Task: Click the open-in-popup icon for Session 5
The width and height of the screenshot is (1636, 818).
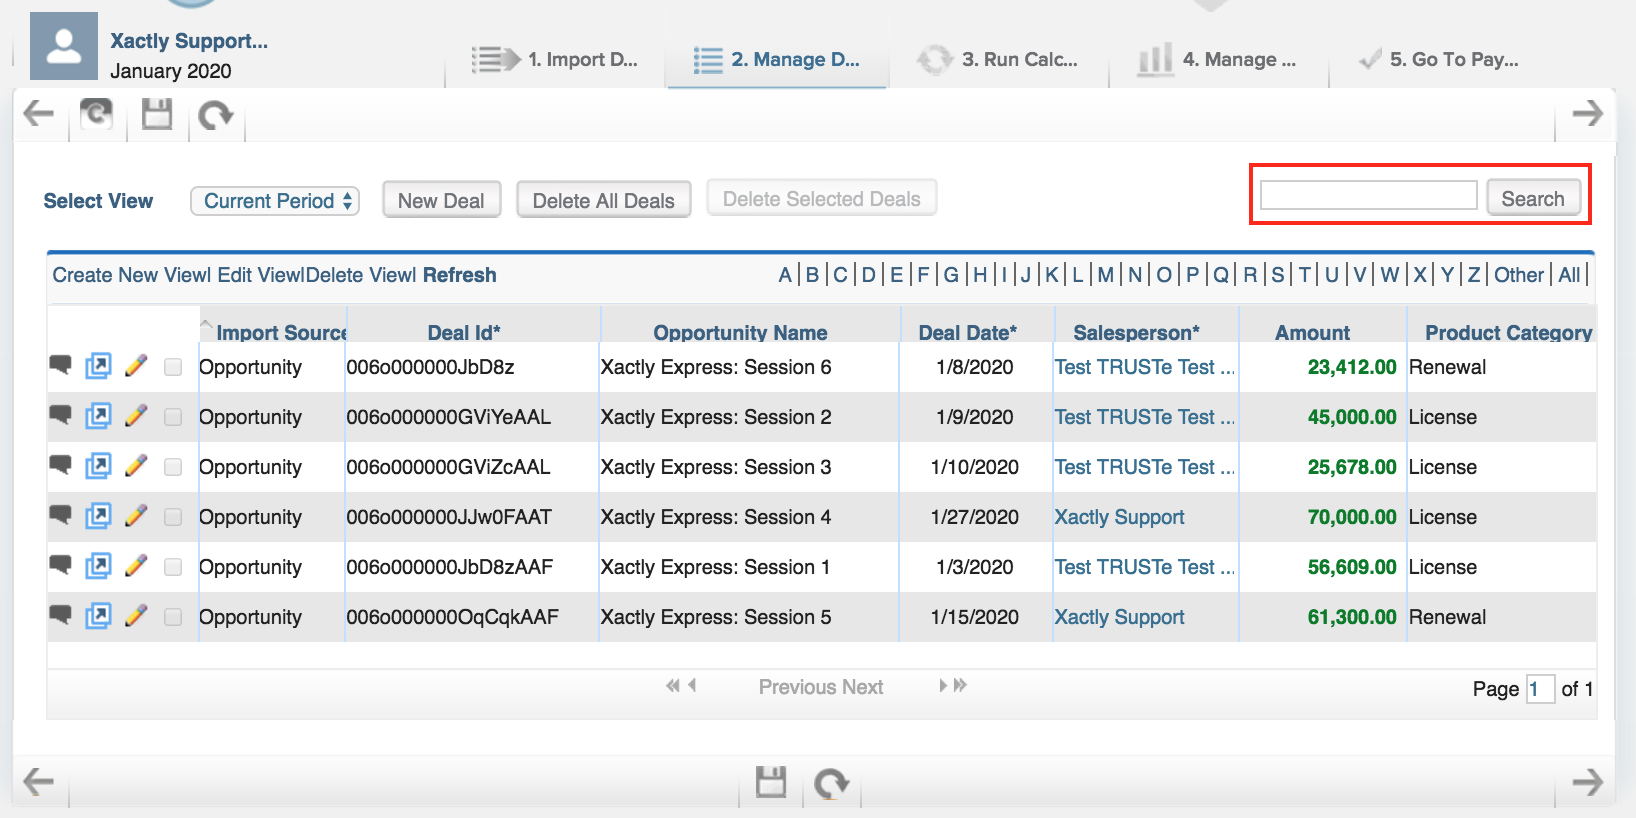Action: pyautogui.click(x=98, y=616)
